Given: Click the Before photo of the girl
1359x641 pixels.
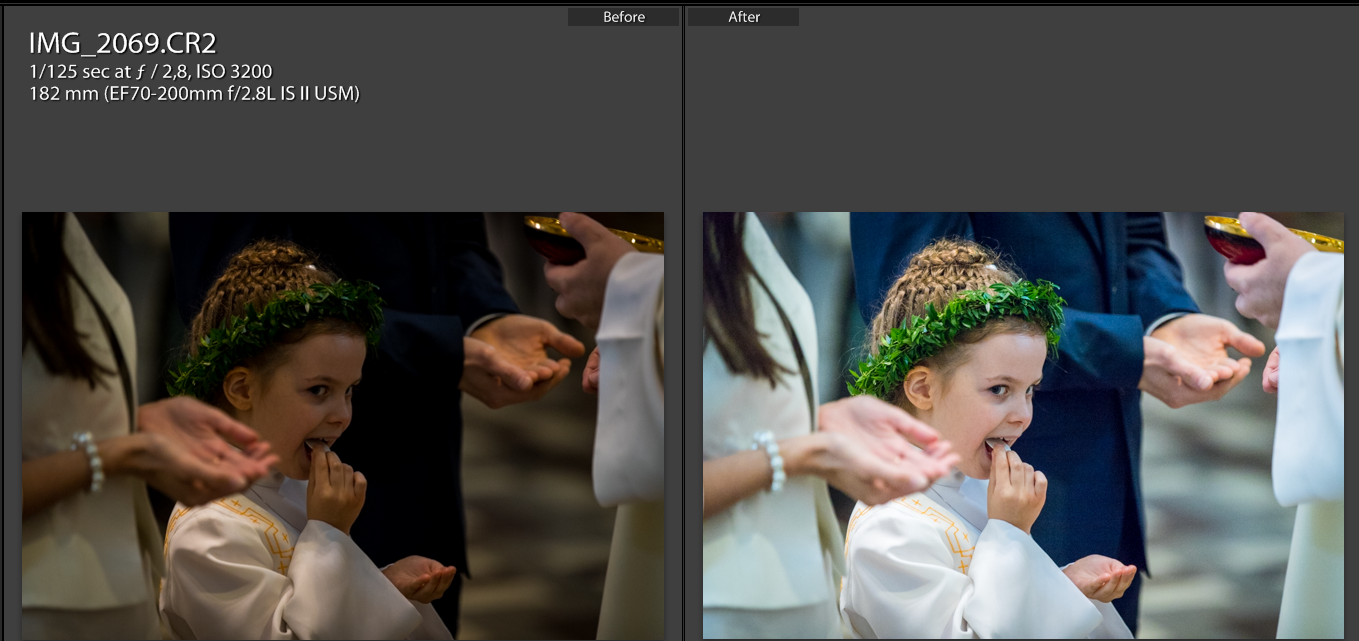Looking at the screenshot, I should 343,426.
